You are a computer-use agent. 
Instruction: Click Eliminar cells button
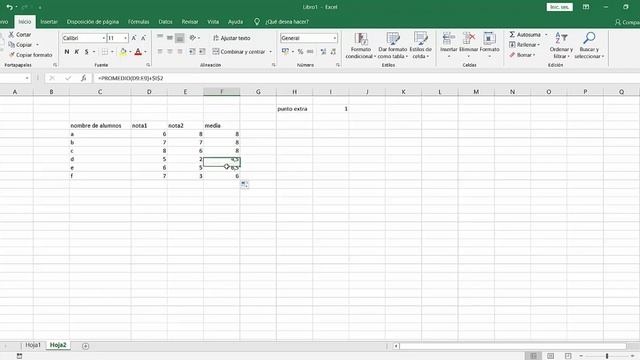[468, 45]
